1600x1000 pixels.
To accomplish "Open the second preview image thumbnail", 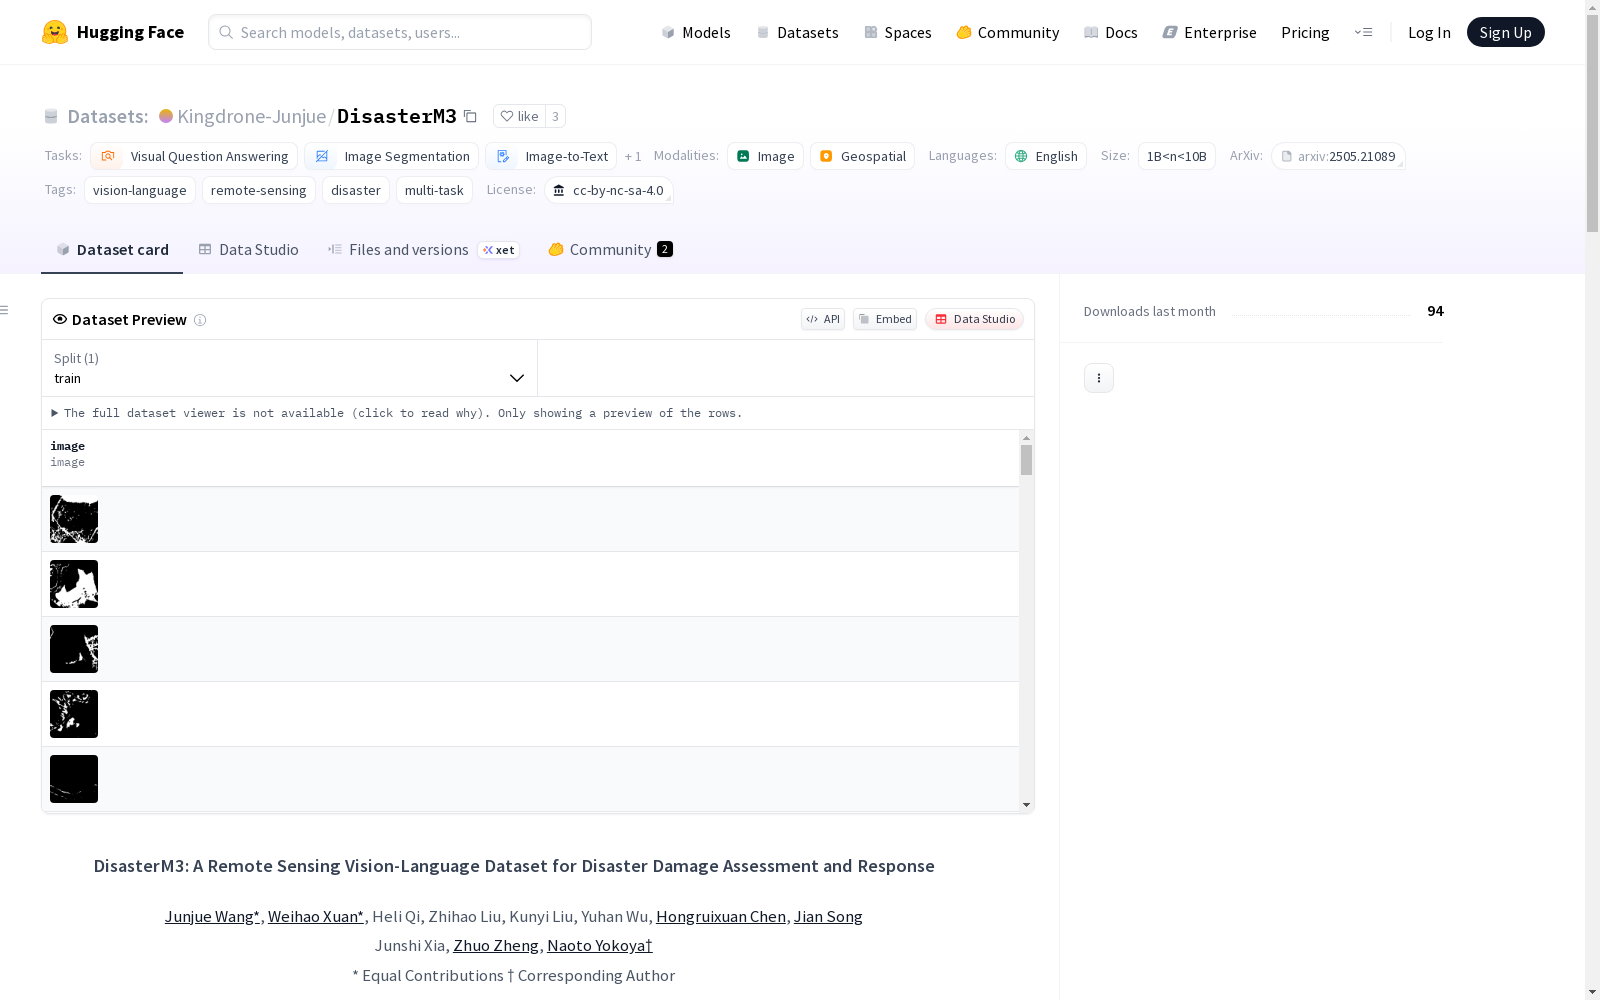I will 74,584.
